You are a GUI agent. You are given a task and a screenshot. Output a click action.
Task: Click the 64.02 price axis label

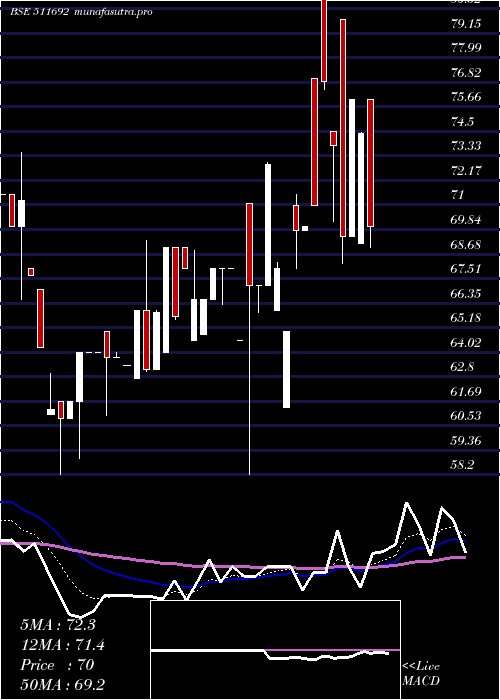tap(466, 343)
